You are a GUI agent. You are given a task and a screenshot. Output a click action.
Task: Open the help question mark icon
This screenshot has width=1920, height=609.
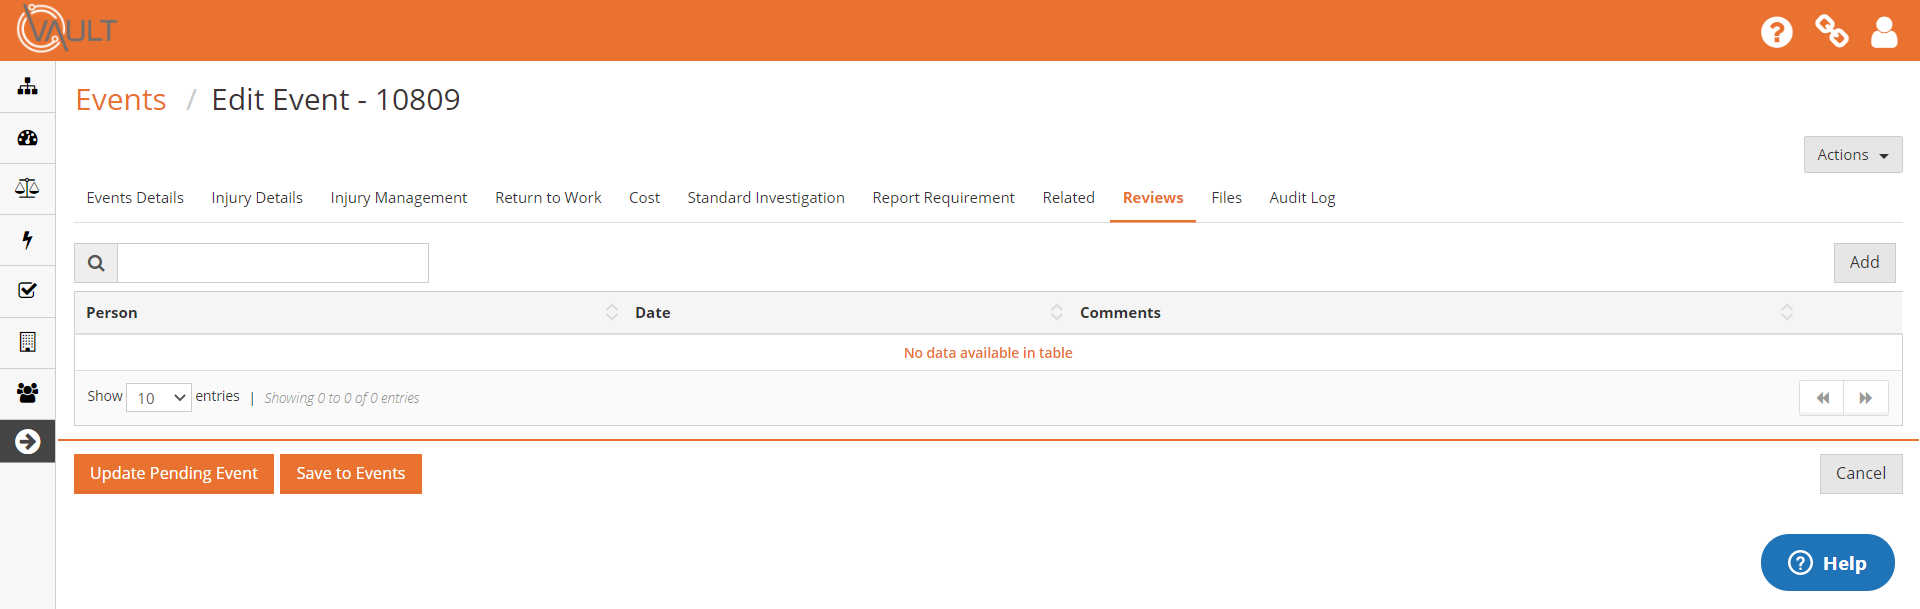tap(1776, 32)
